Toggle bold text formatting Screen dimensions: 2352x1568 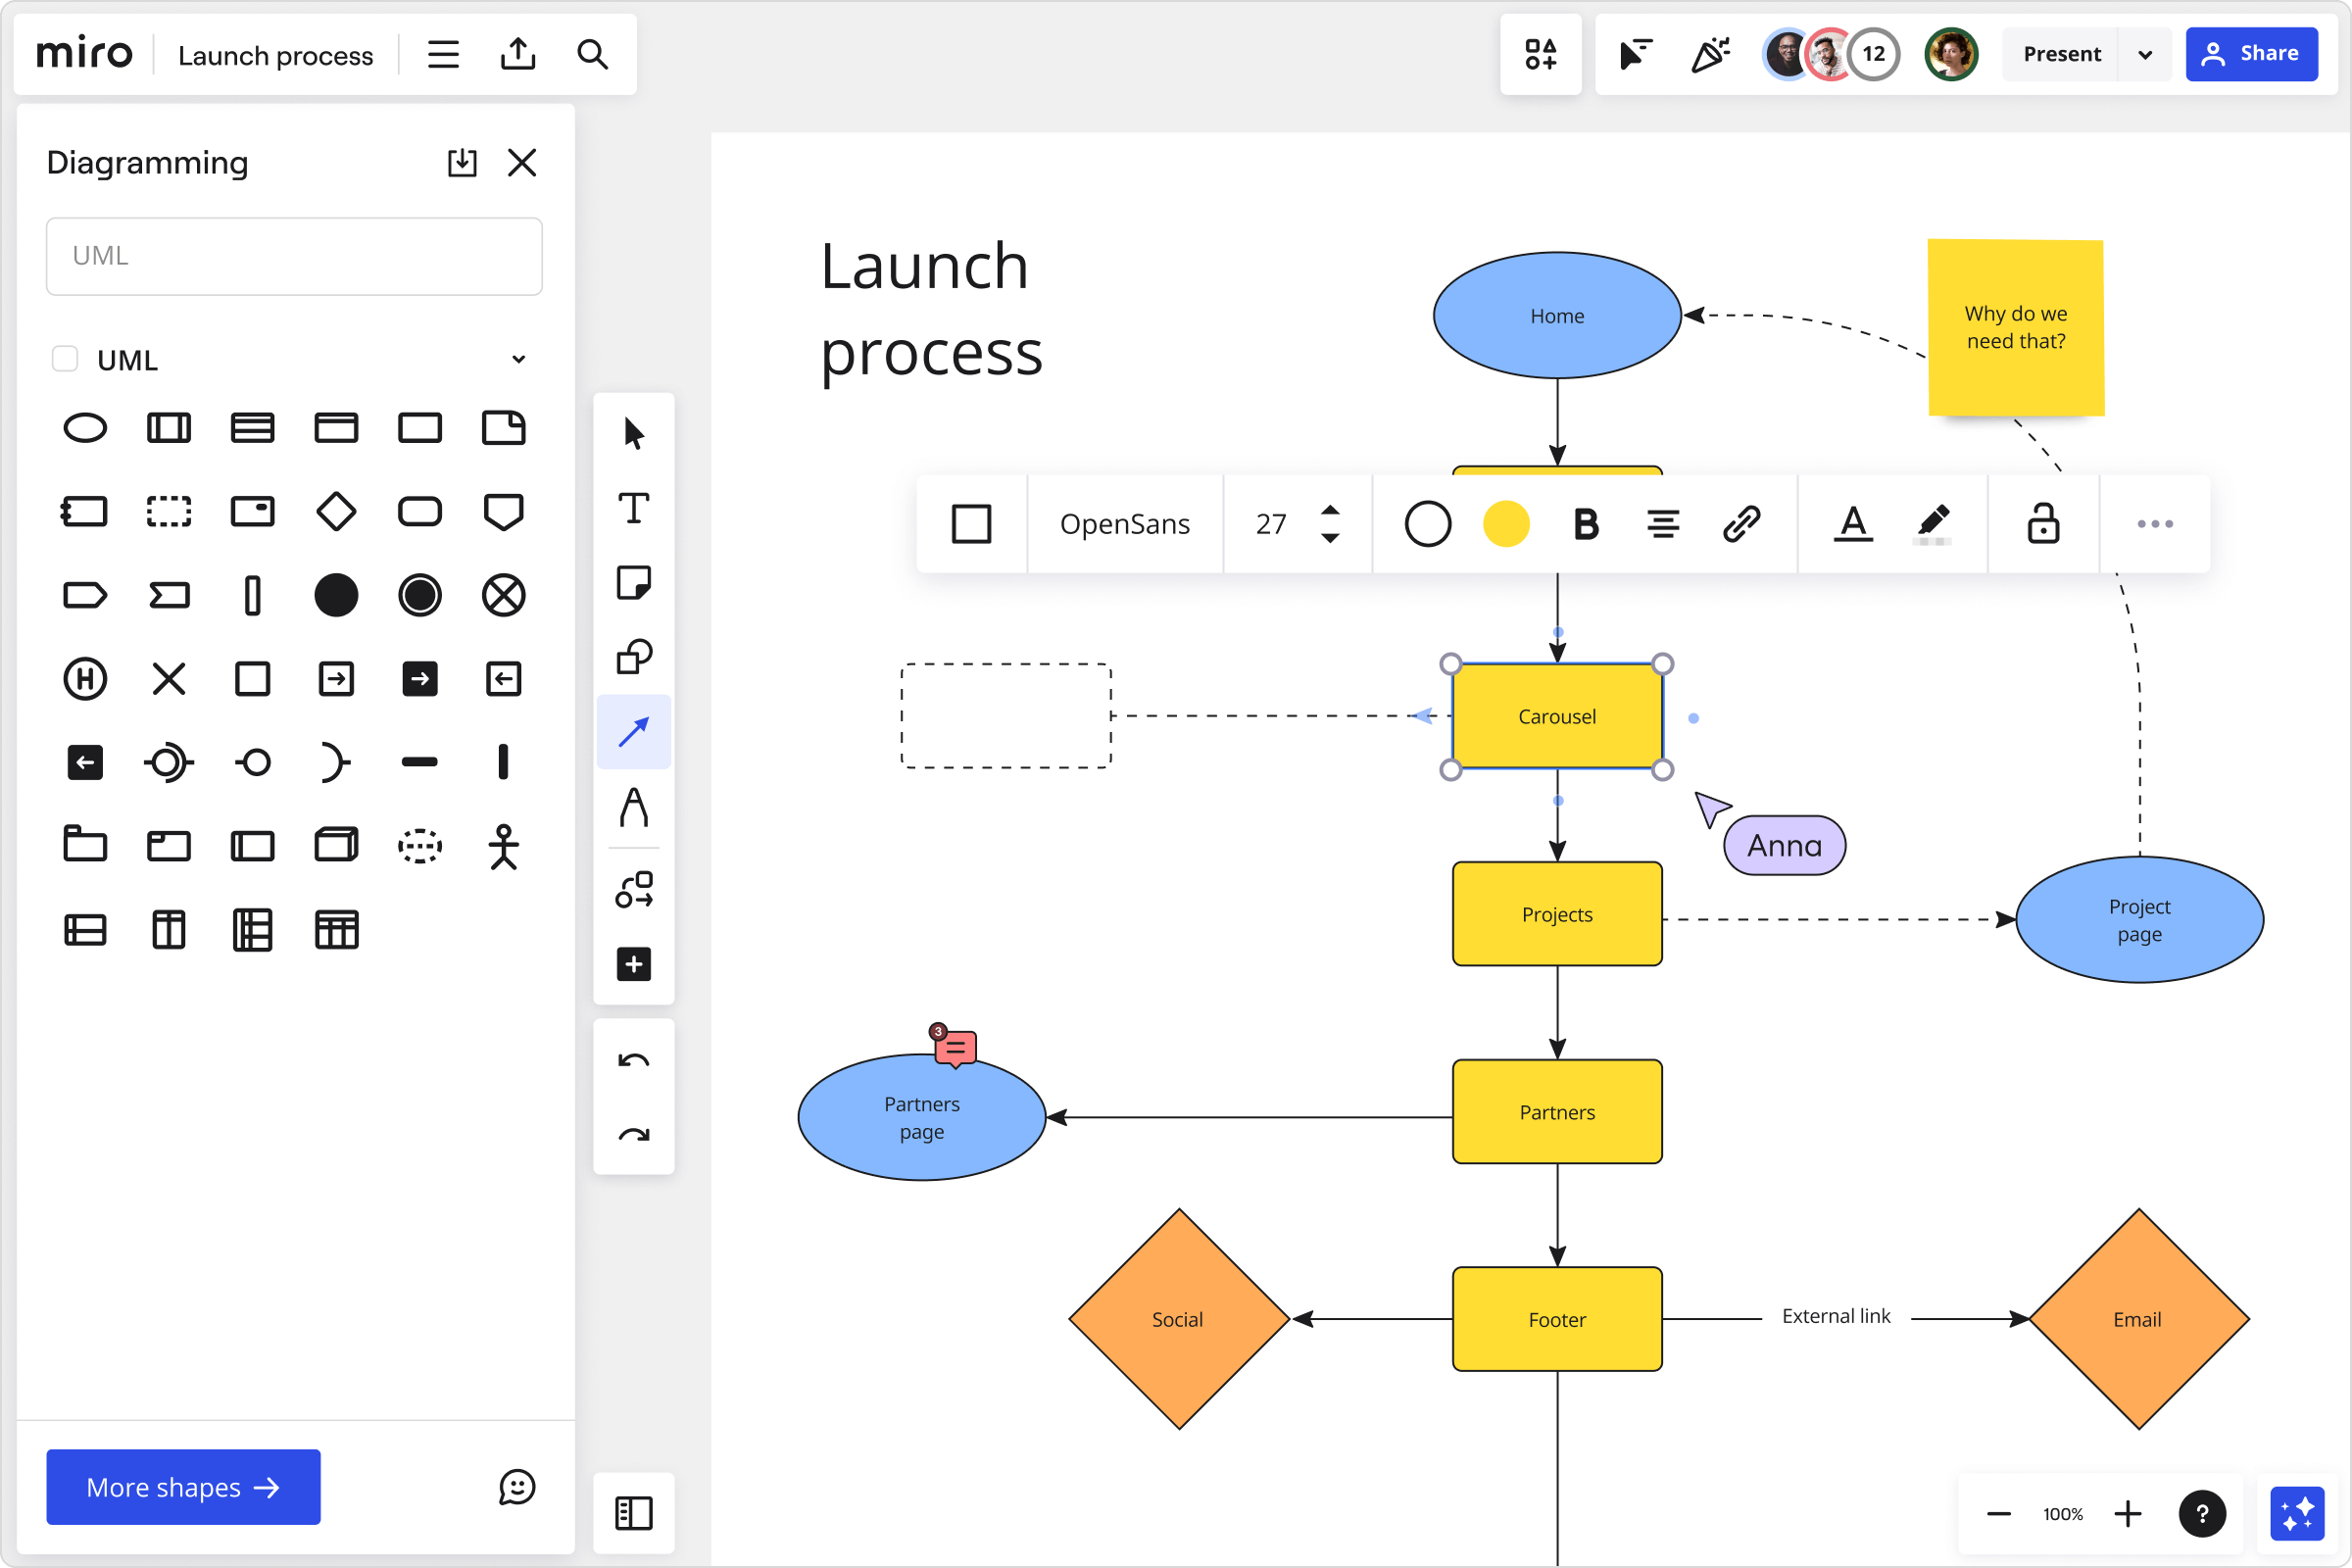click(x=1585, y=523)
